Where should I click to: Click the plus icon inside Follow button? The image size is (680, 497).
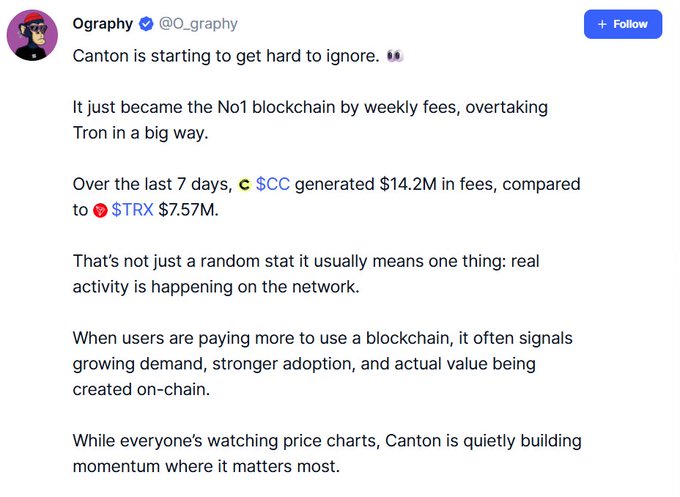(602, 24)
